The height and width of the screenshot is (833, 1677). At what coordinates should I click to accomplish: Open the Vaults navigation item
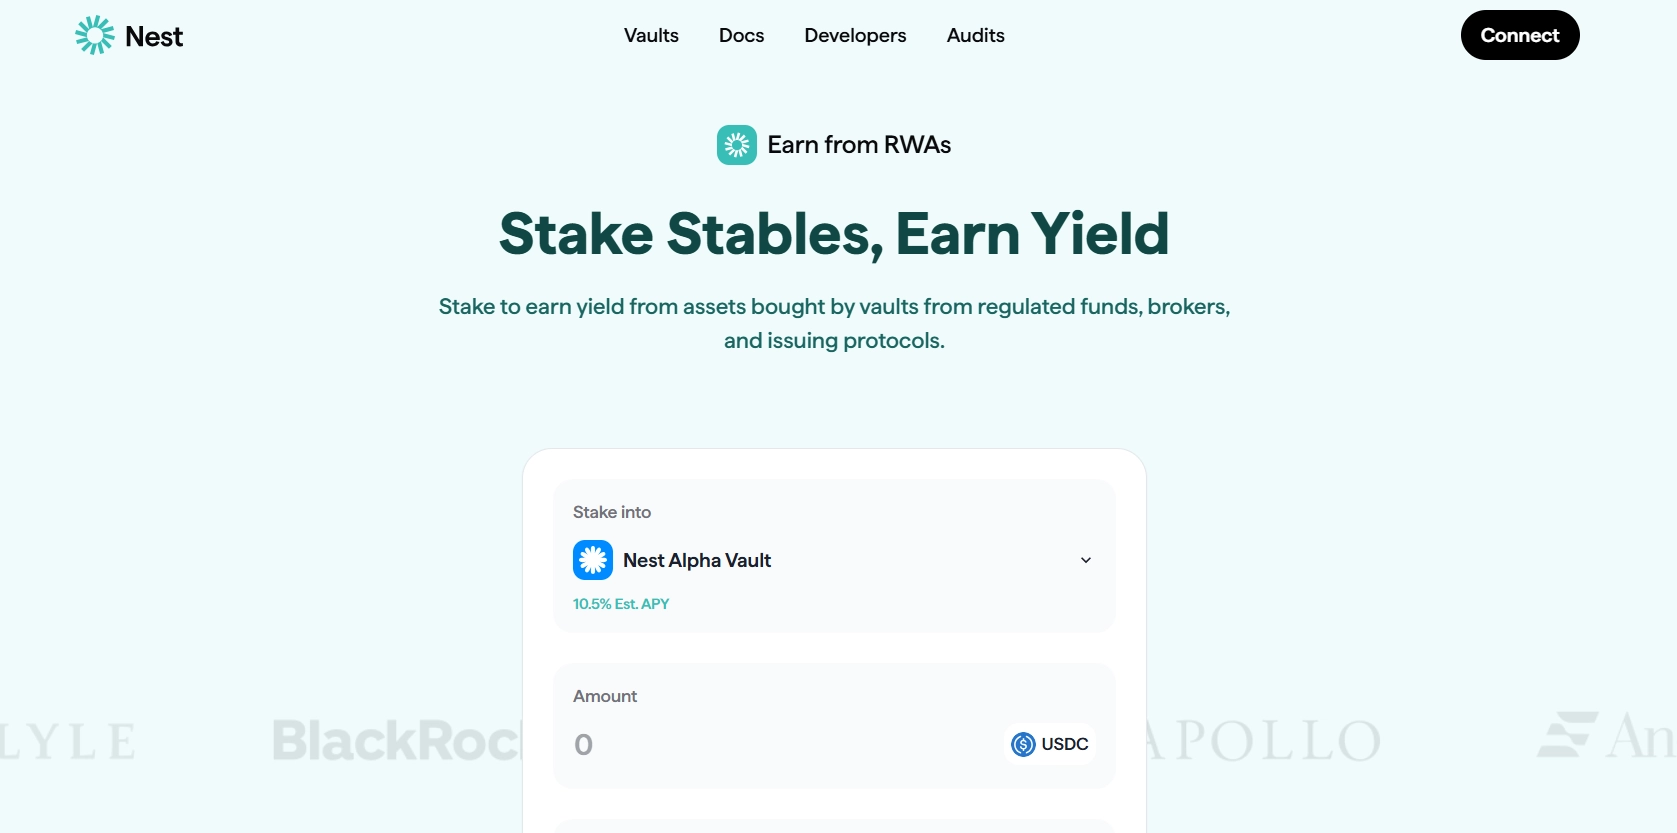(650, 35)
